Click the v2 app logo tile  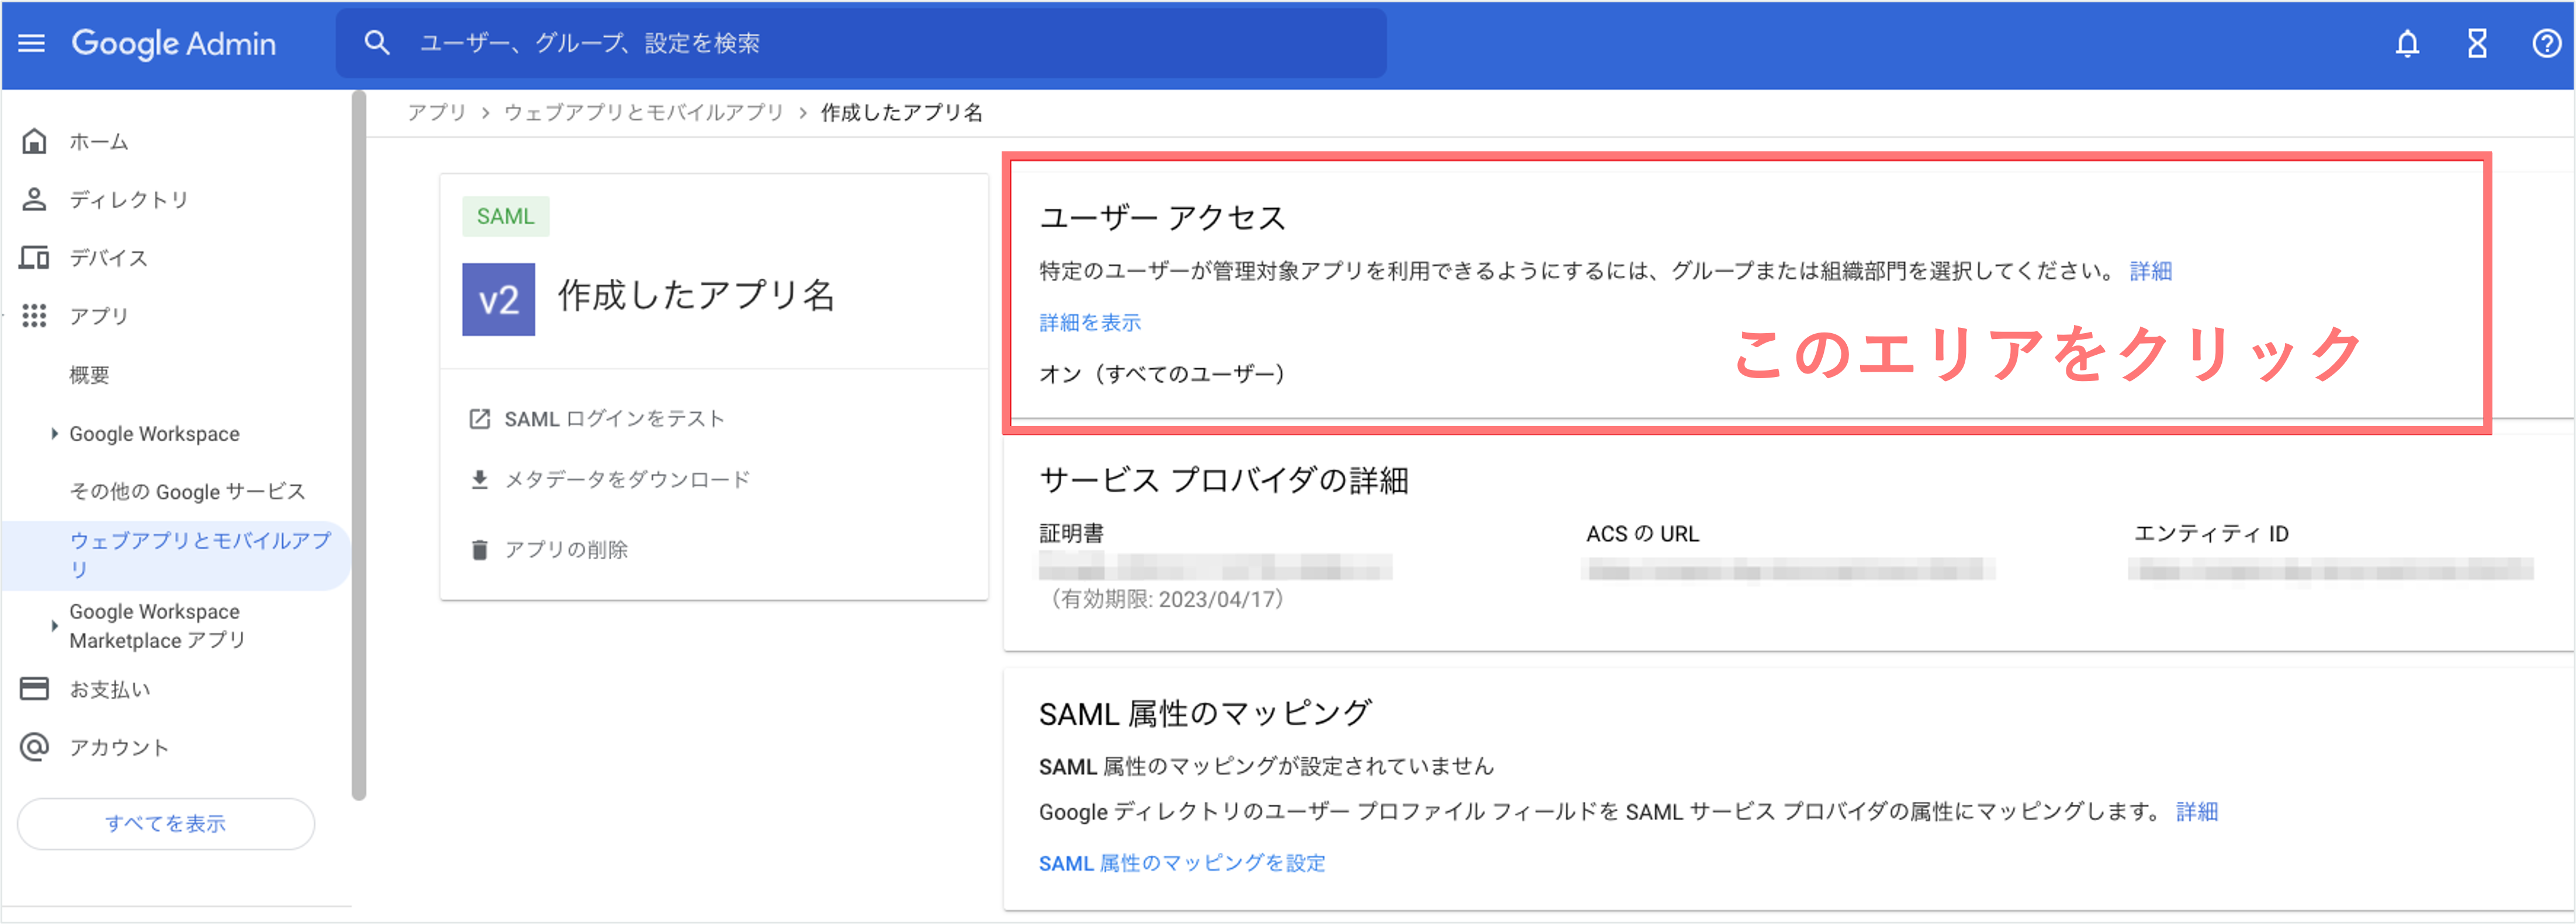pos(498,299)
